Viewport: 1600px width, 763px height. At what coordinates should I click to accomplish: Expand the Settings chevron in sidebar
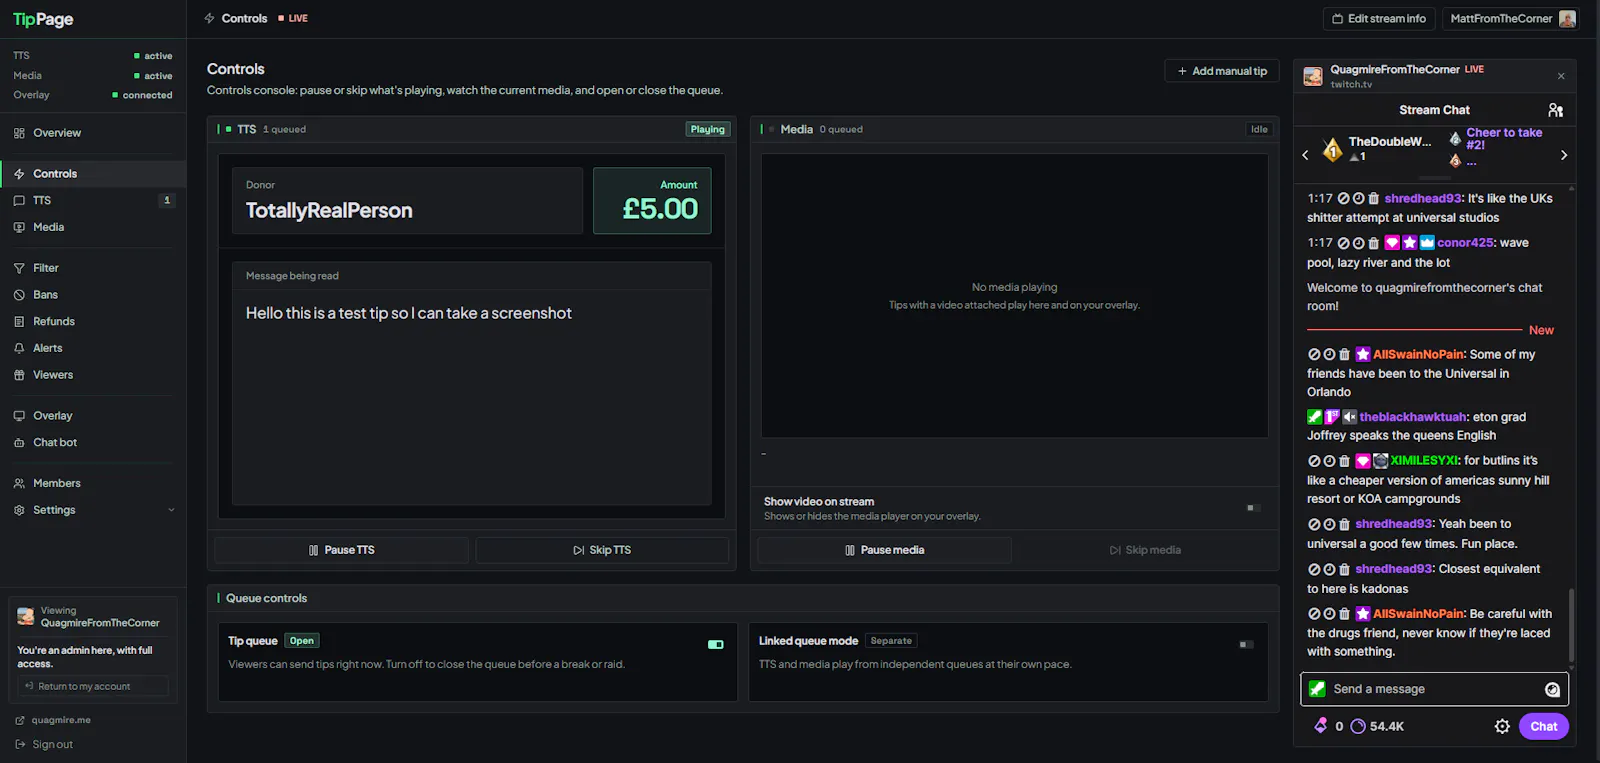[x=171, y=510]
